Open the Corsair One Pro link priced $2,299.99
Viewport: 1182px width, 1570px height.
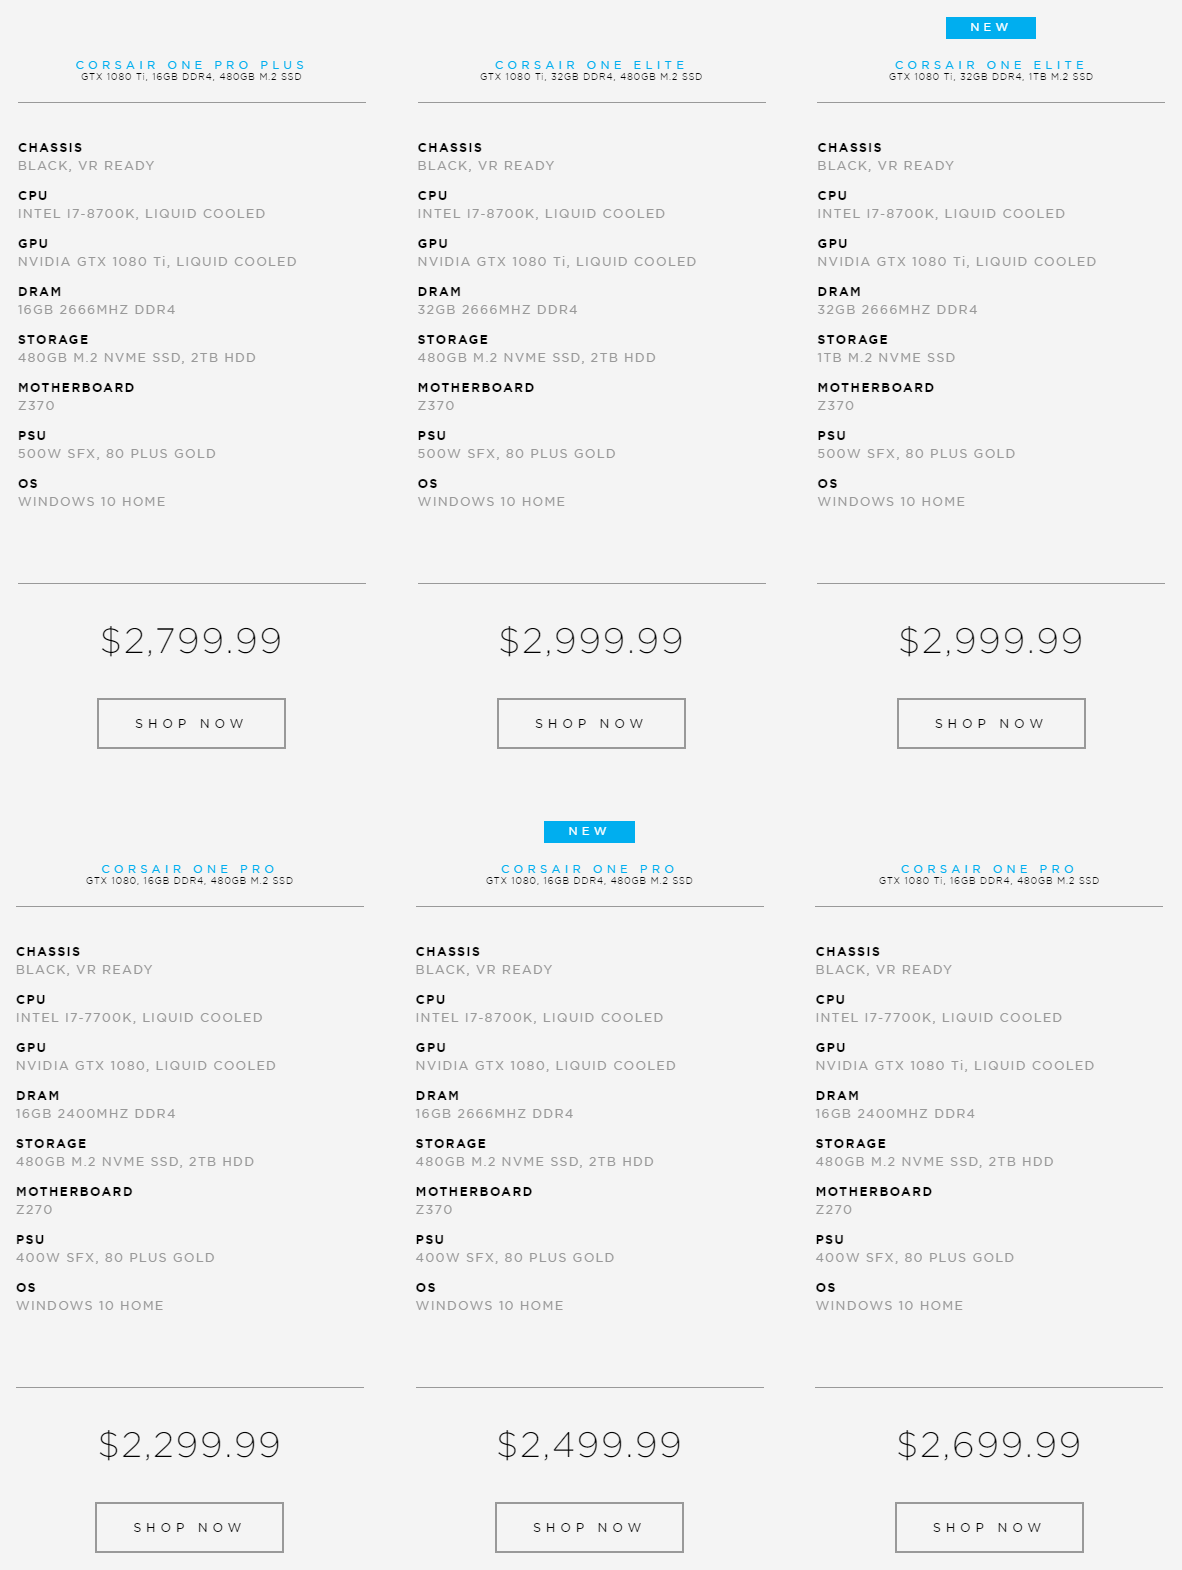coord(189,869)
